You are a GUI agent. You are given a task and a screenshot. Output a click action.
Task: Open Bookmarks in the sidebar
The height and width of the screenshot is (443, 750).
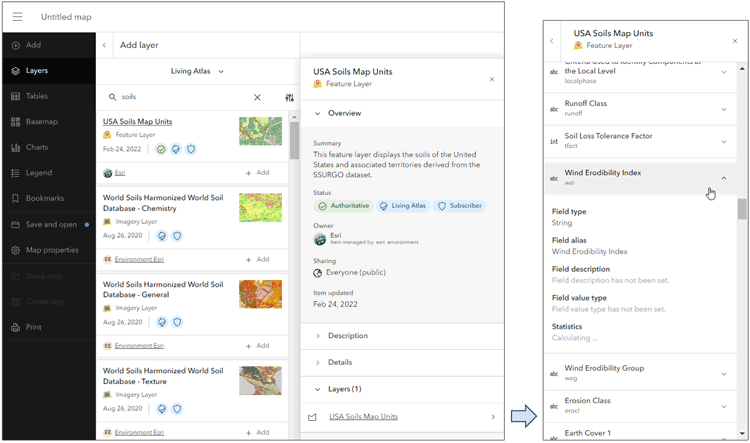(x=16, y=198)
